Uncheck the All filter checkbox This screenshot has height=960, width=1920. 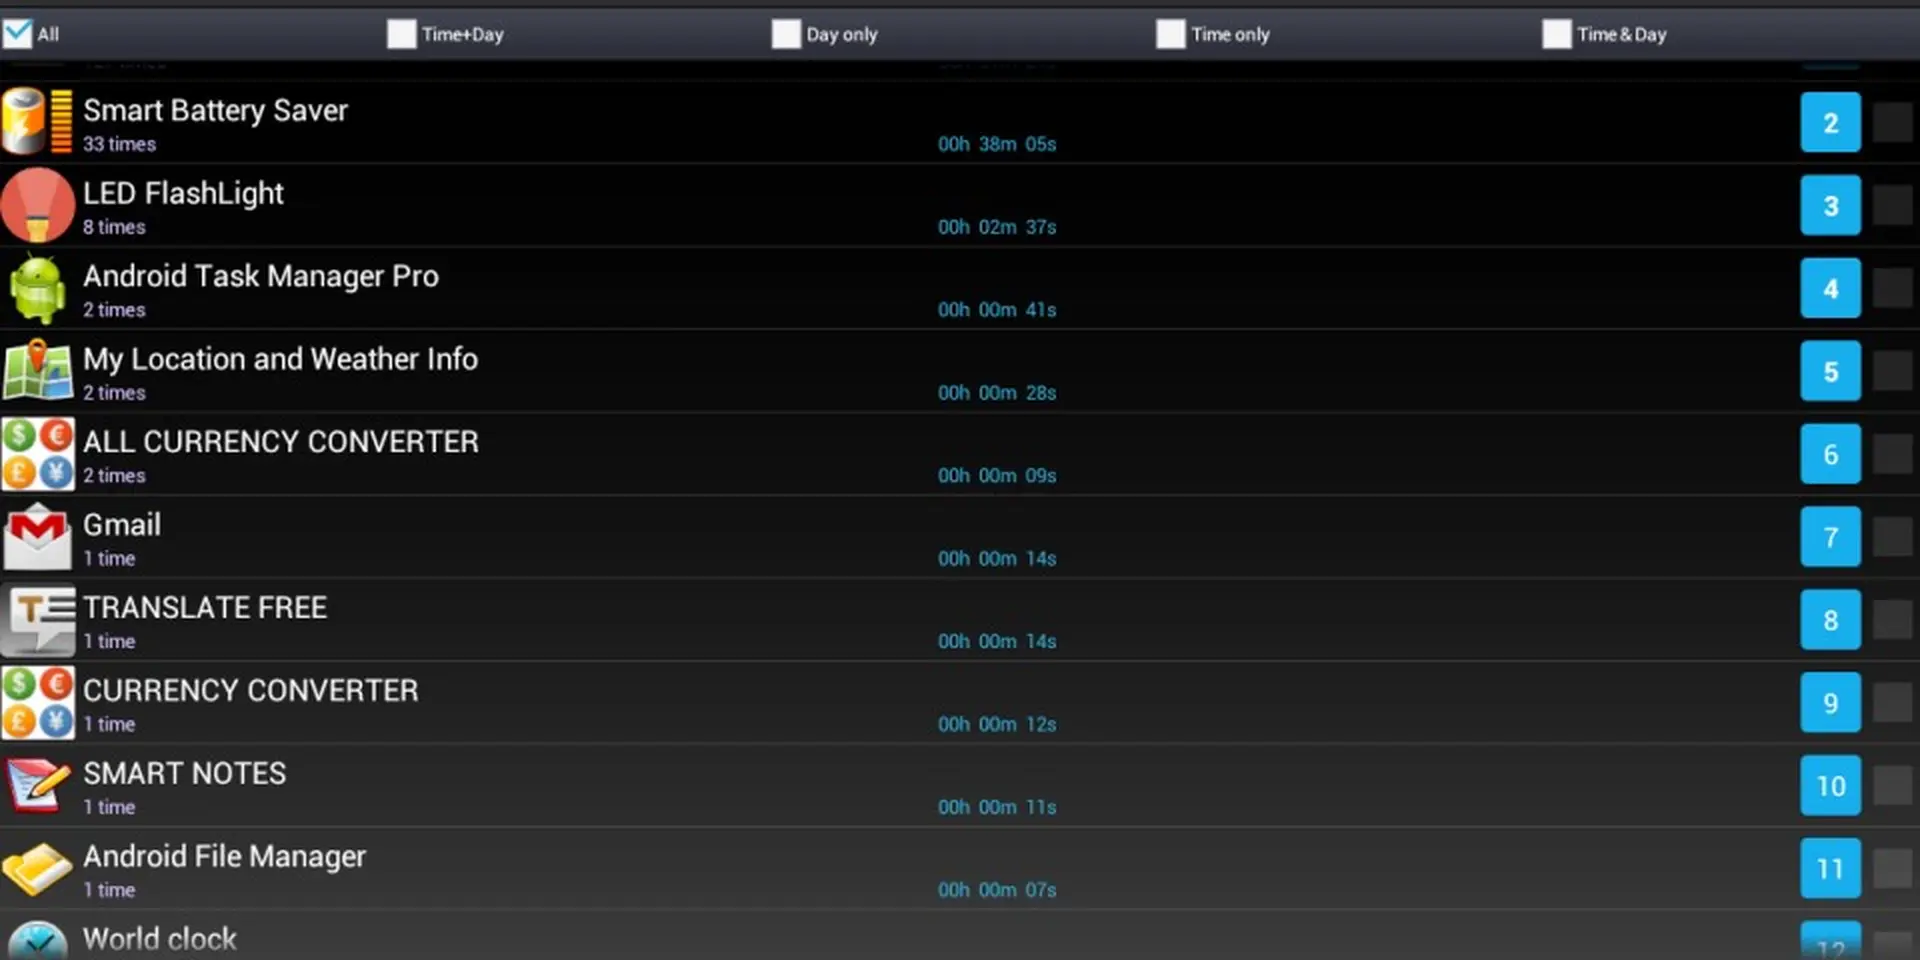pos(18,34)
